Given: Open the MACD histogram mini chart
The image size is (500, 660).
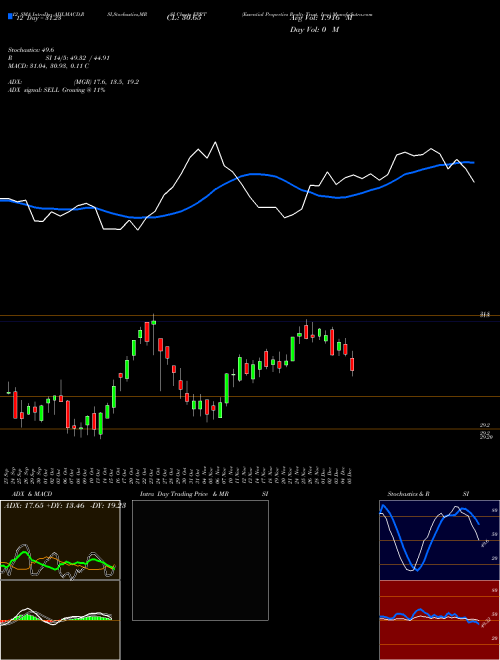Looking at the screenshot, I should click(x=60, y=620).
